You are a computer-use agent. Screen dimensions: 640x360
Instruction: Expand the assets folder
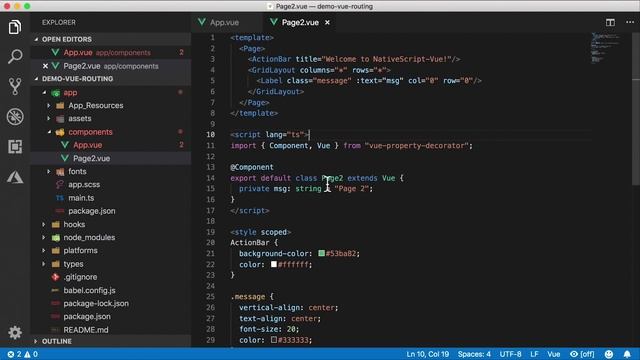click(x=49, y=118)
